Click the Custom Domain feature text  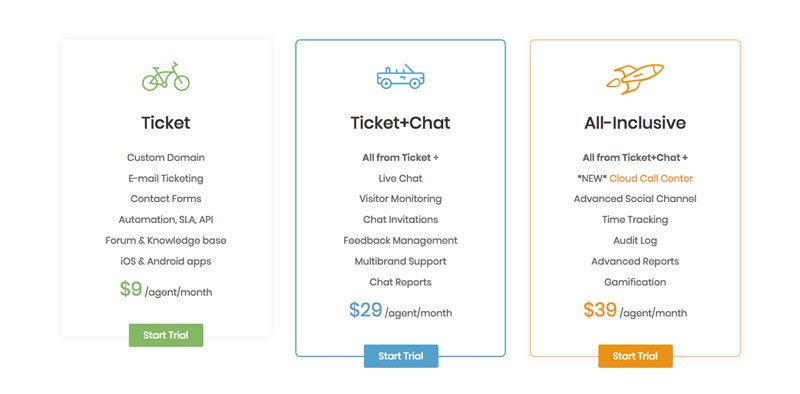coord(166,157)
